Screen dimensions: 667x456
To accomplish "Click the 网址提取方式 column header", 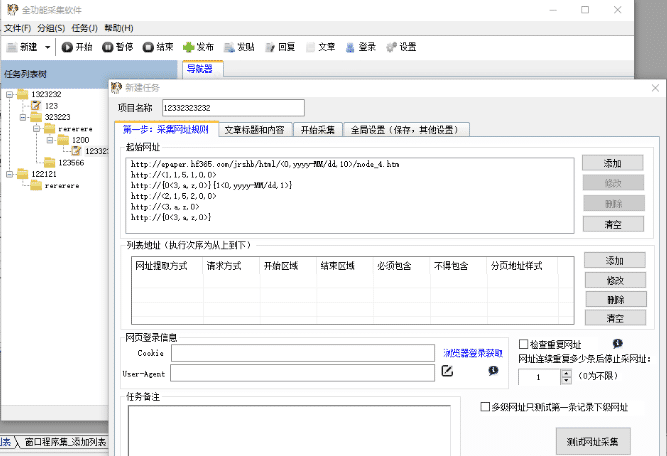I will [167, 266].
